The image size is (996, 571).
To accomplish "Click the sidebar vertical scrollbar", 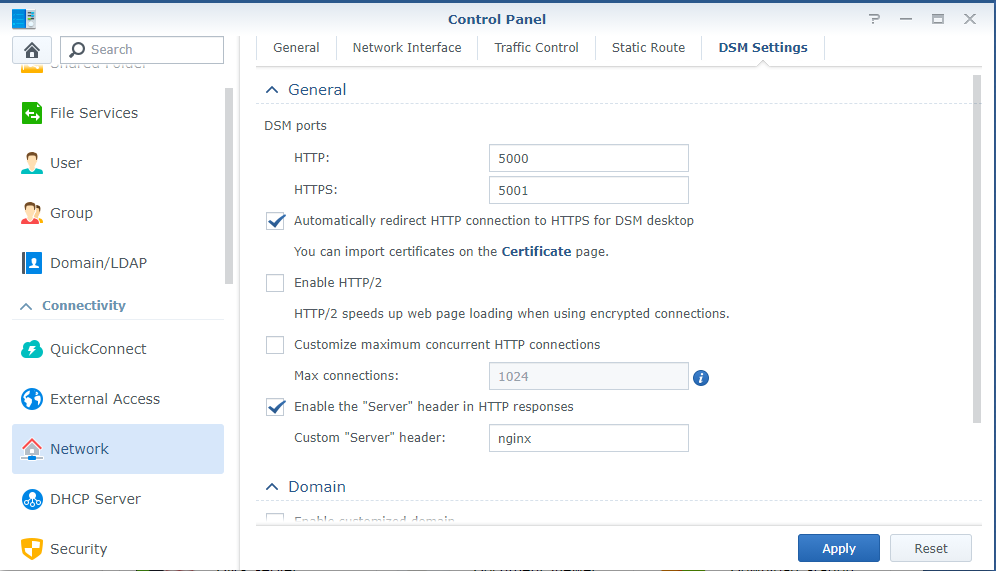I will click(229, 186).
